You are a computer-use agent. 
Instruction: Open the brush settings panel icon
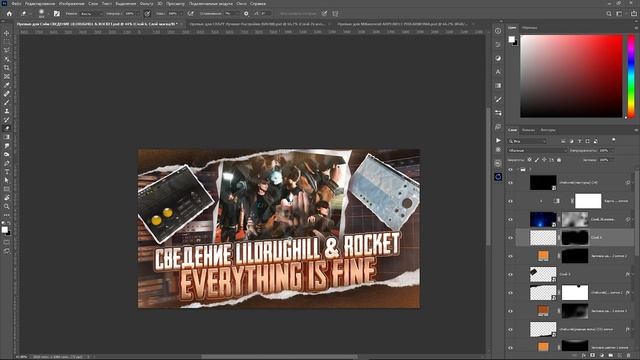[57, 13]
